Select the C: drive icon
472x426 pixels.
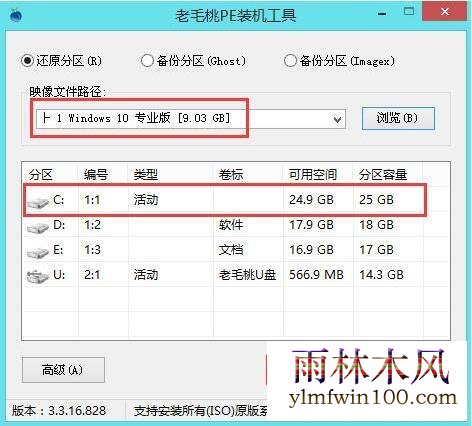[x=38, y=202]
